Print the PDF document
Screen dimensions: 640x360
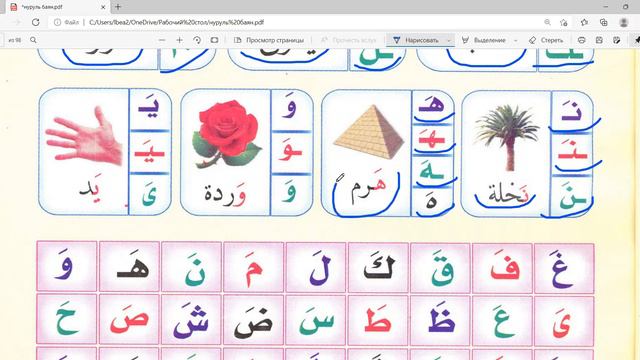pos(582,40)
